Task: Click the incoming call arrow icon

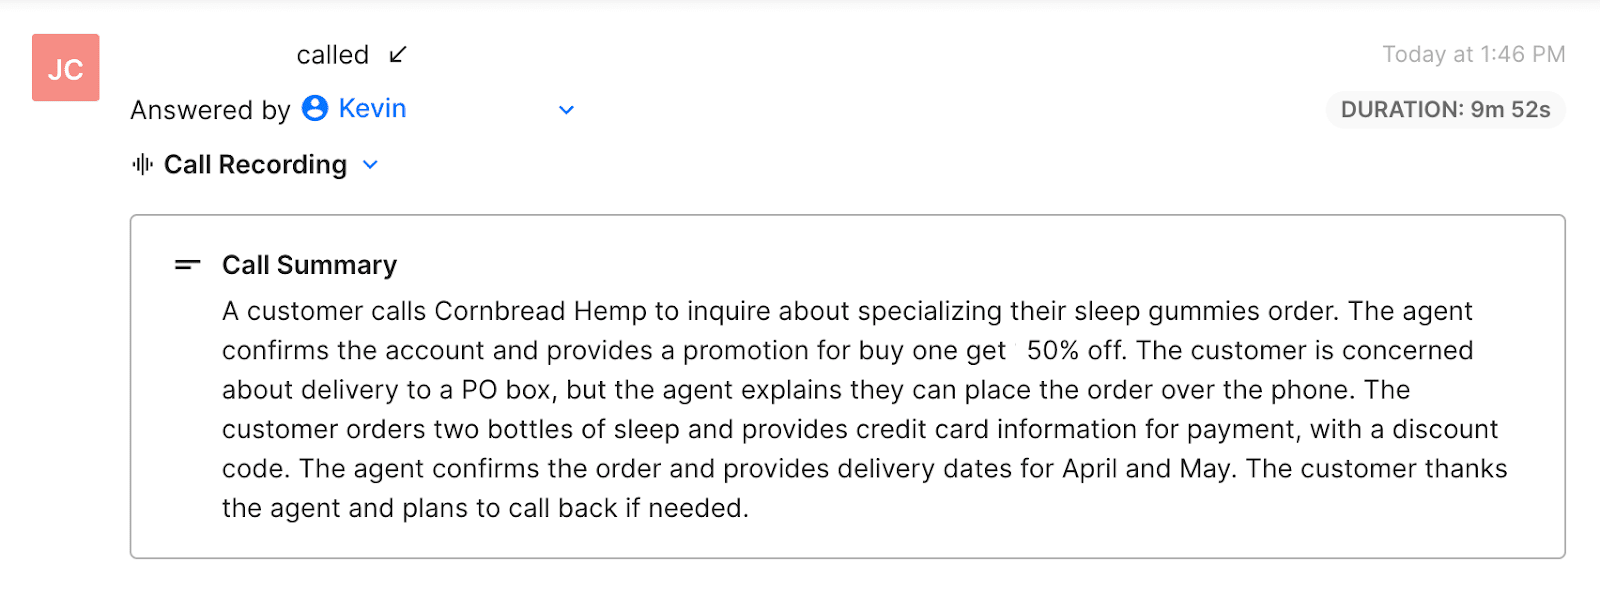Action: (x=397, y=55)
